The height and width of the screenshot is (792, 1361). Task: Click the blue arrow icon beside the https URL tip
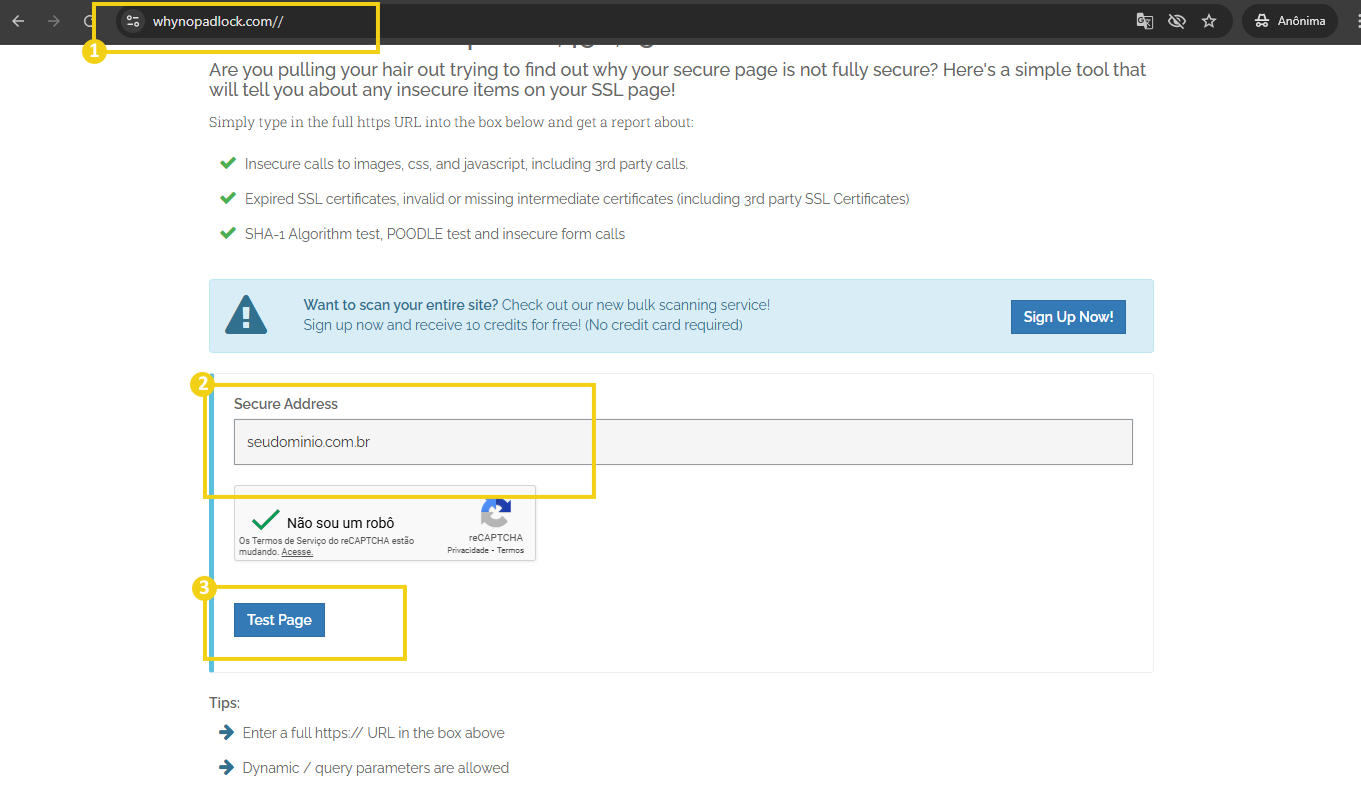point(226,732)
